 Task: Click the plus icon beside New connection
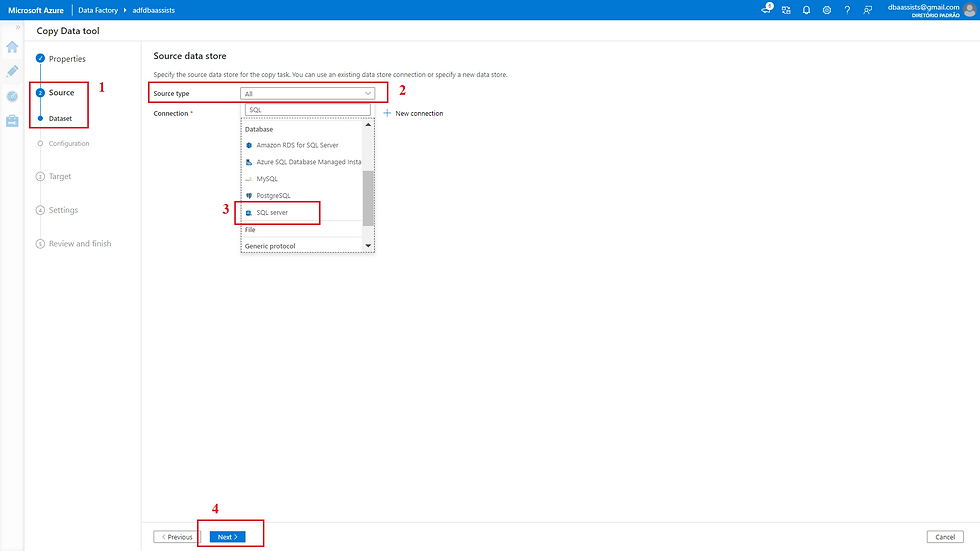click(x=387, y=113)
